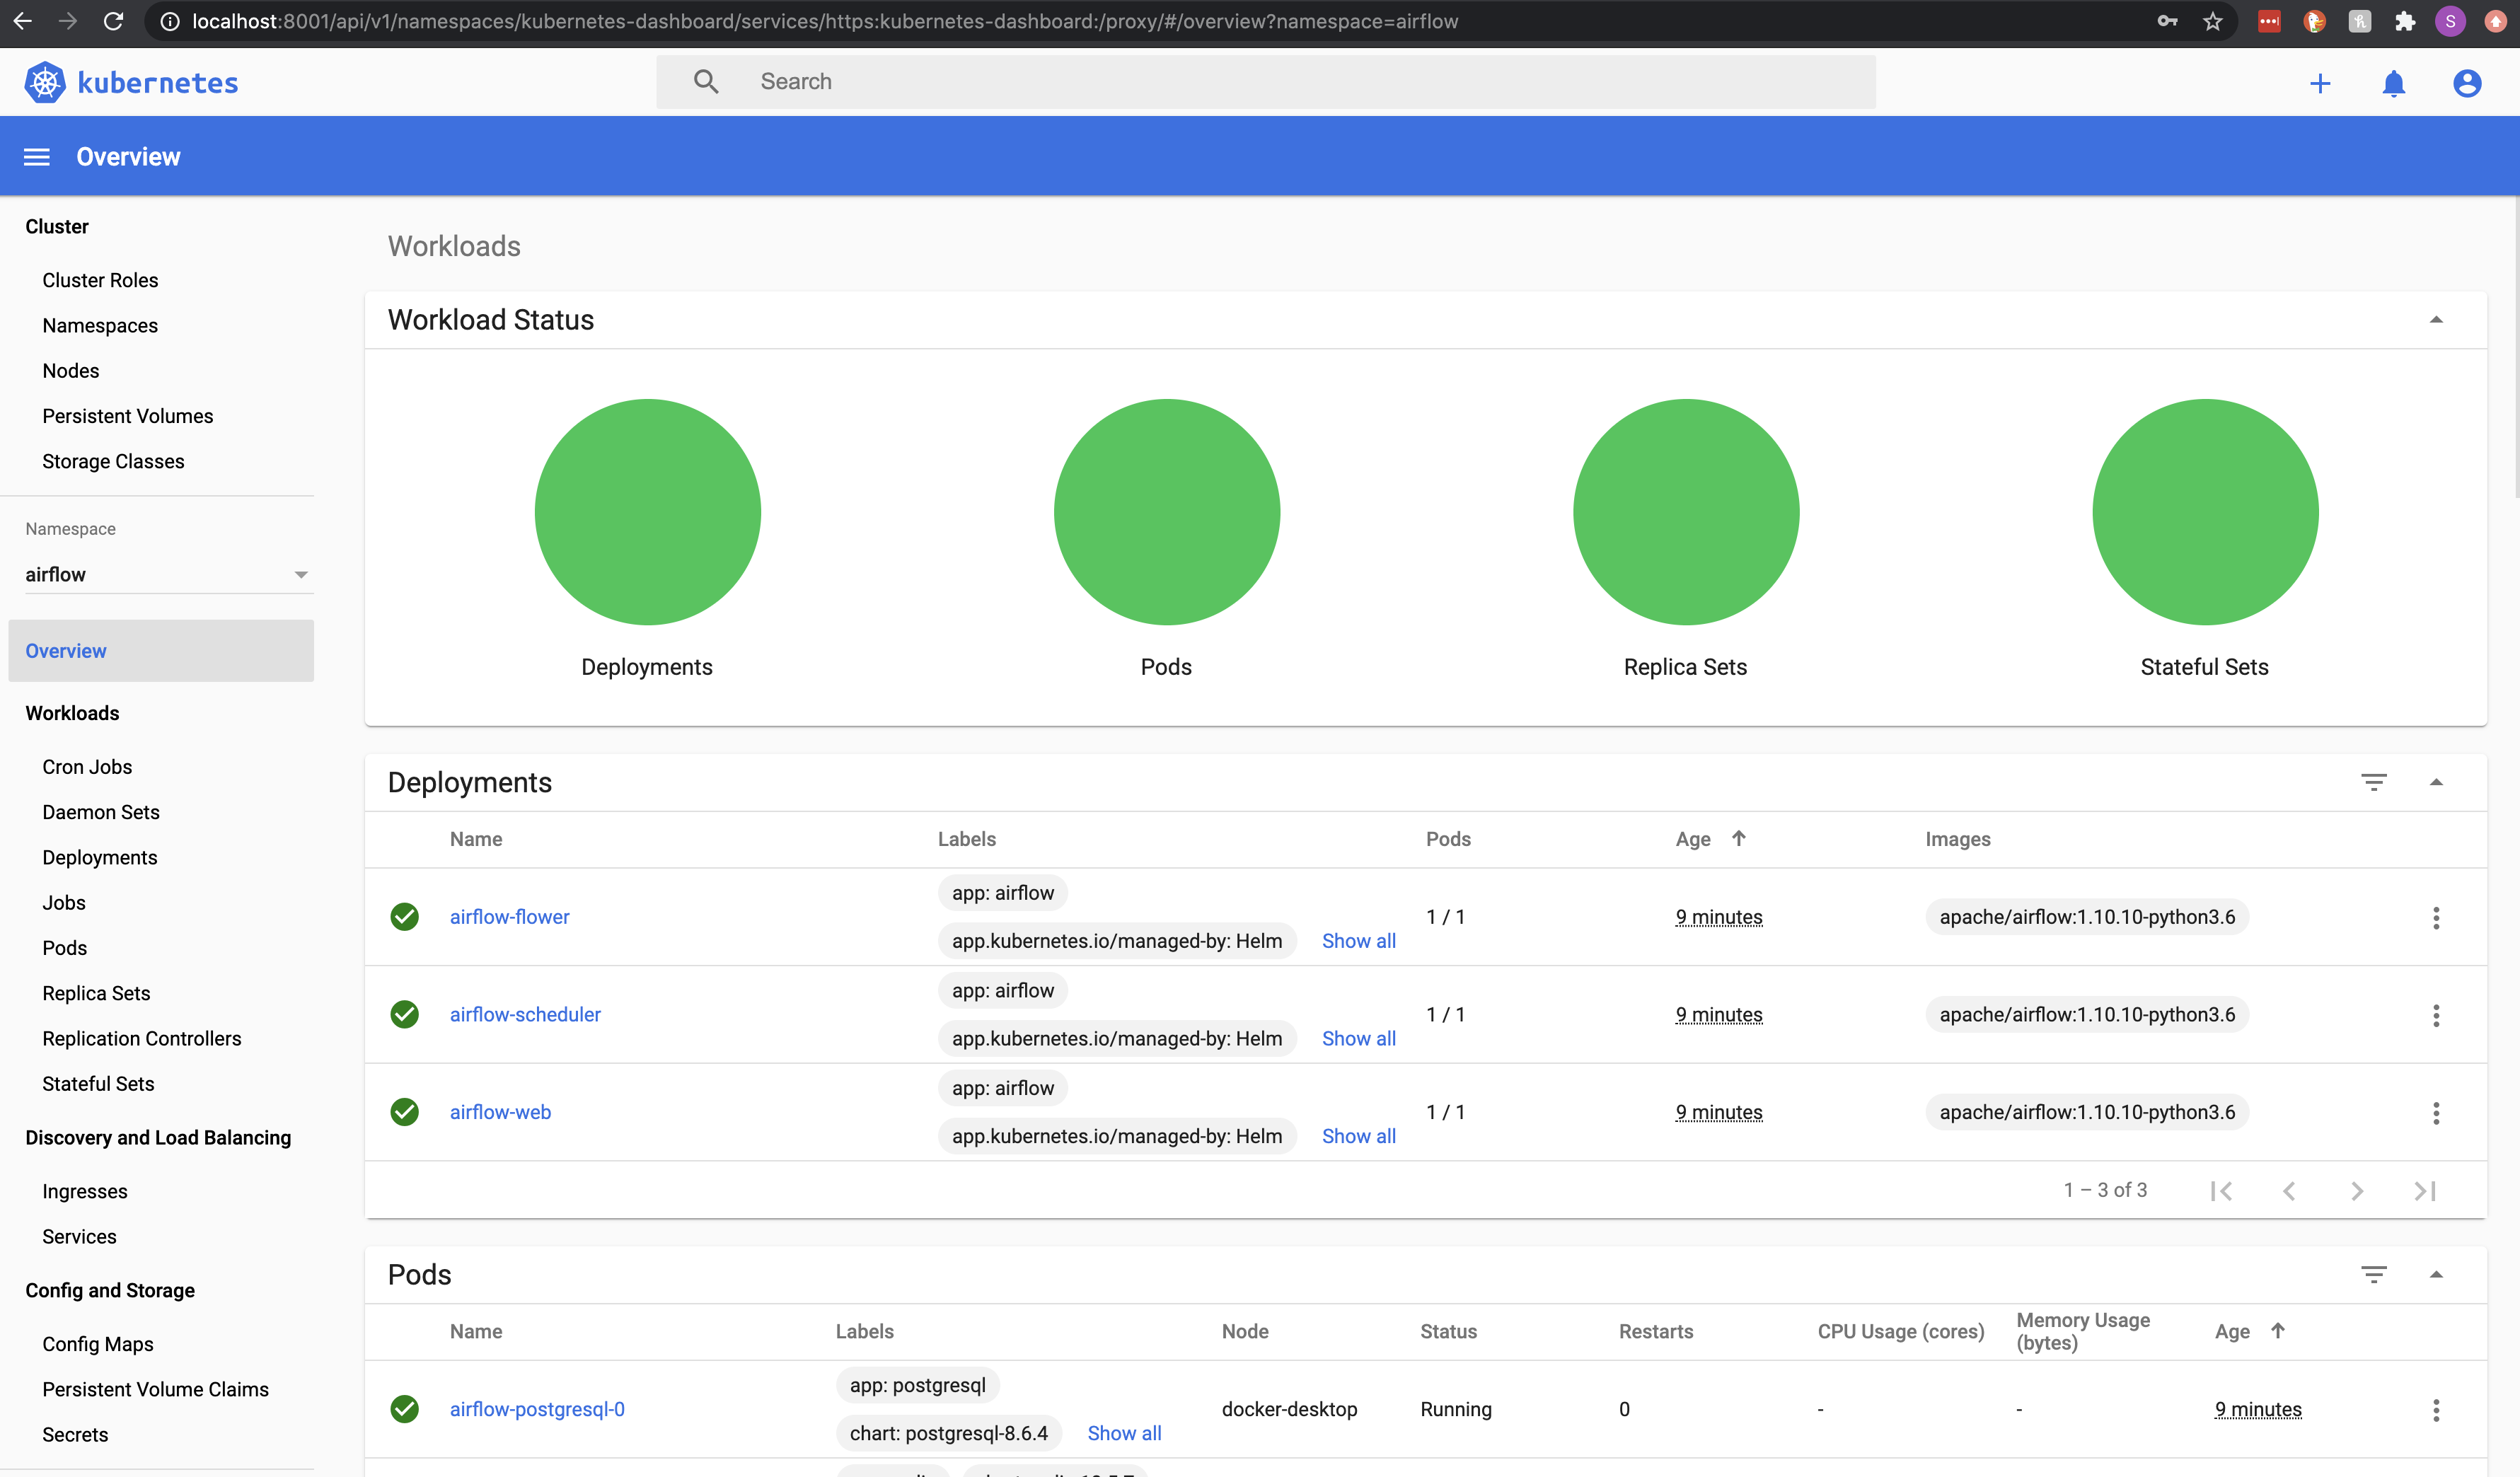Image resolution: width=2520 pixels, height=1477 pixels.
Task: Click the Kubernetes logo
Action: (45, 82)
